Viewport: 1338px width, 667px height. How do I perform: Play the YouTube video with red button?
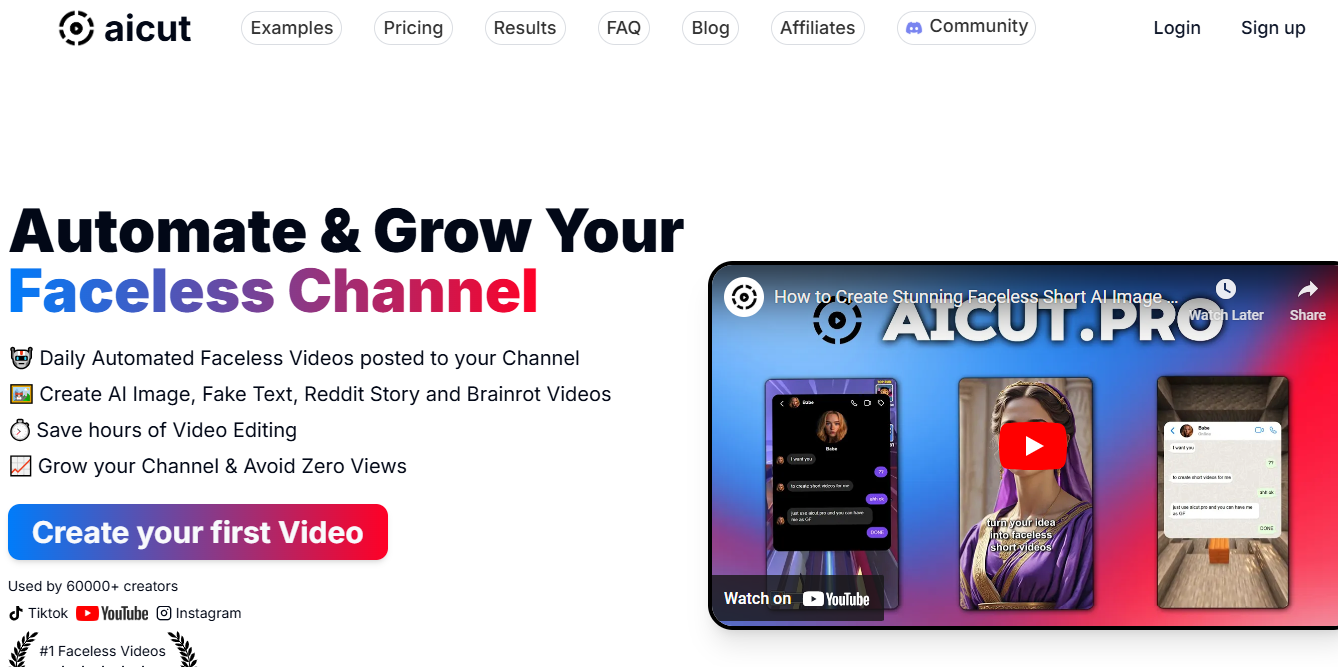click(x=1033, y=446)
